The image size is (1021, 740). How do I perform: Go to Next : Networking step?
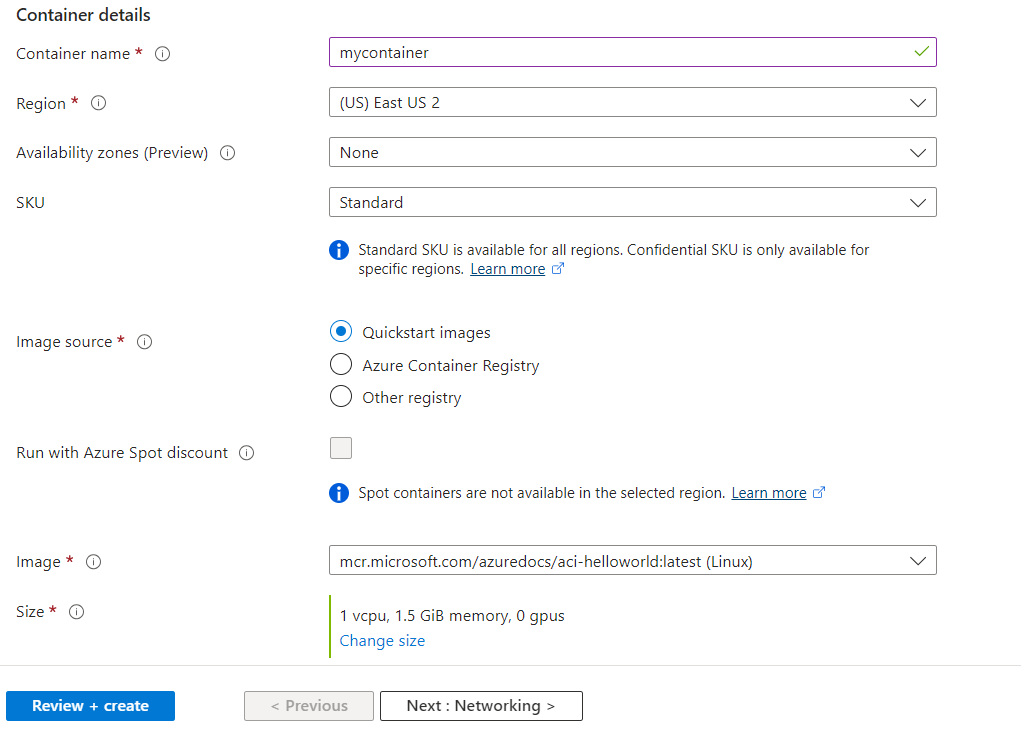481,706
